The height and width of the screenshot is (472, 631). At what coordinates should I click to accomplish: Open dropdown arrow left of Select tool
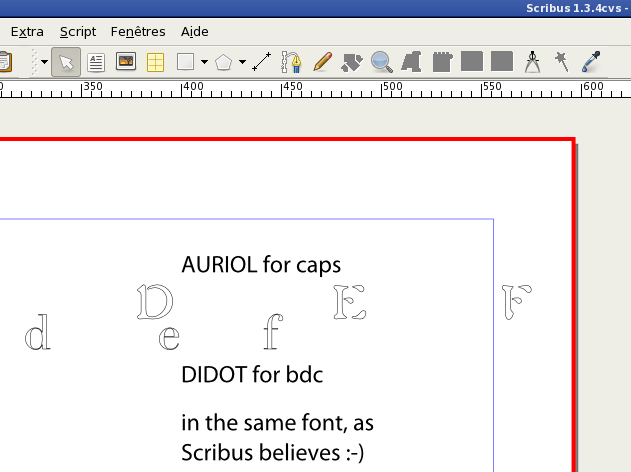click(x=44, y=62)
